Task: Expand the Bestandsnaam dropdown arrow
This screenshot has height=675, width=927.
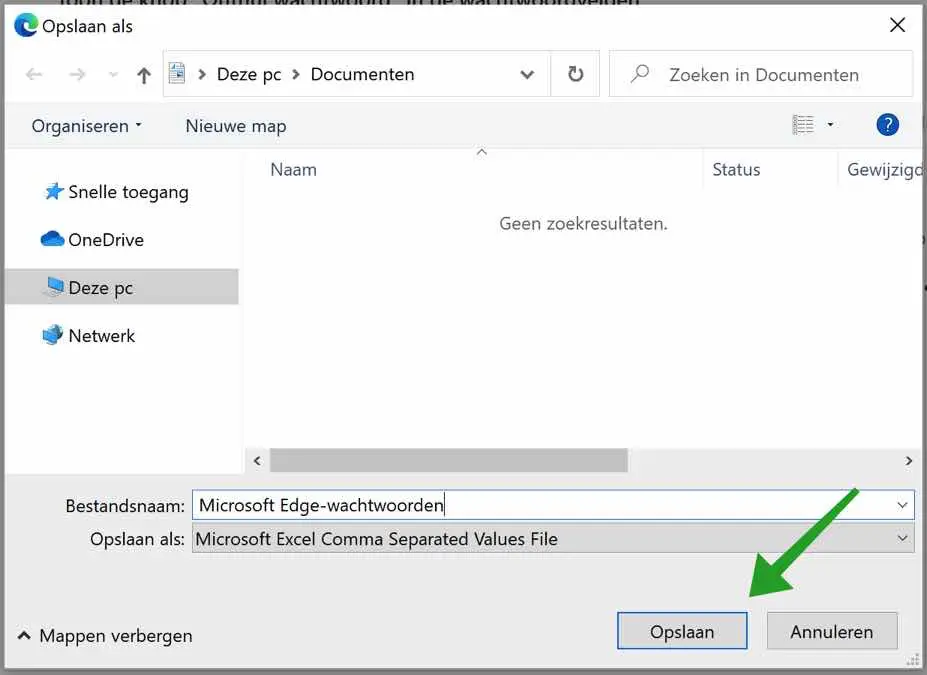Action: (x=902, y=505)
